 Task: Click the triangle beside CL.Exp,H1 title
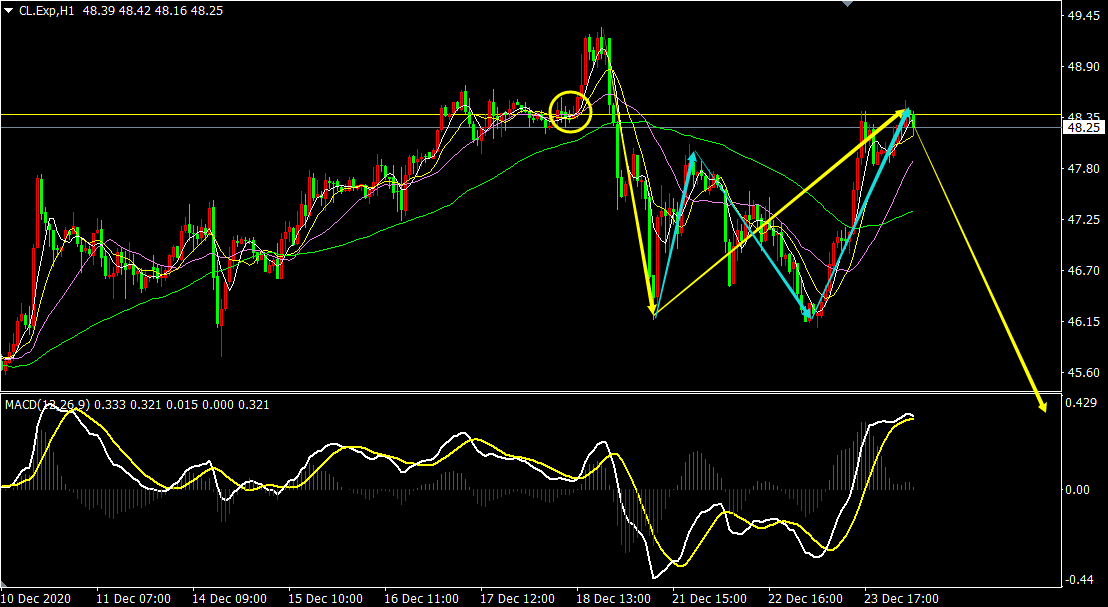8,11
